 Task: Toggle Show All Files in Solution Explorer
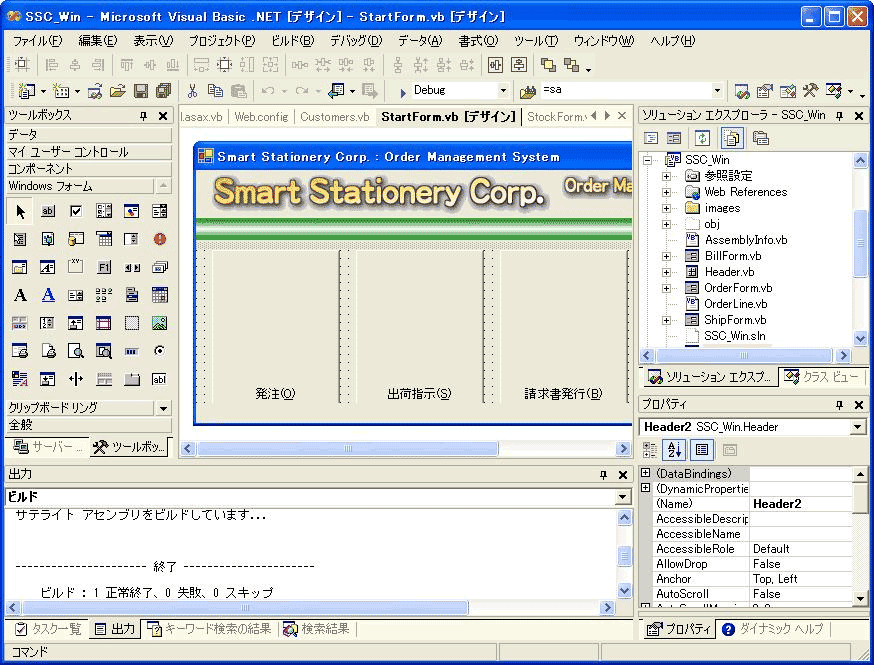tap(732, 138)
